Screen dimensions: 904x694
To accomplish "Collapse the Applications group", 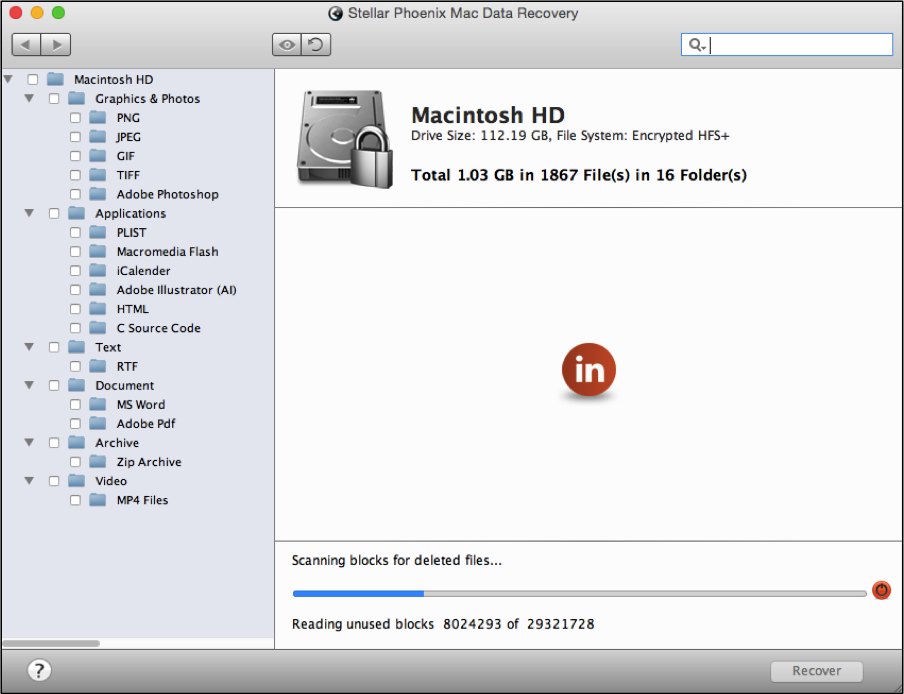I will pyautogui.click(x=29, y=213).
